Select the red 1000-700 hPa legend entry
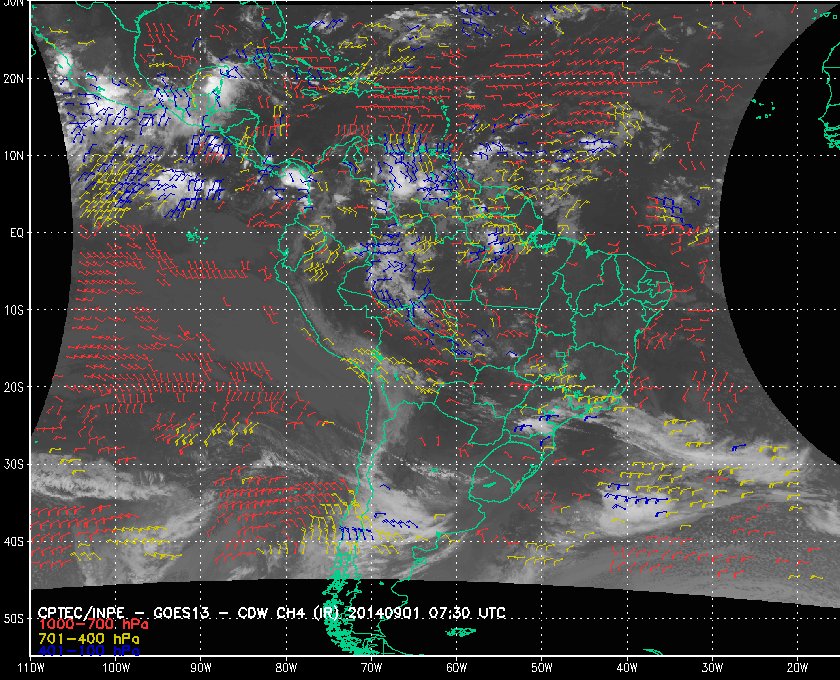Viewport: 840px width, 680px height. [x=93, y=625]
